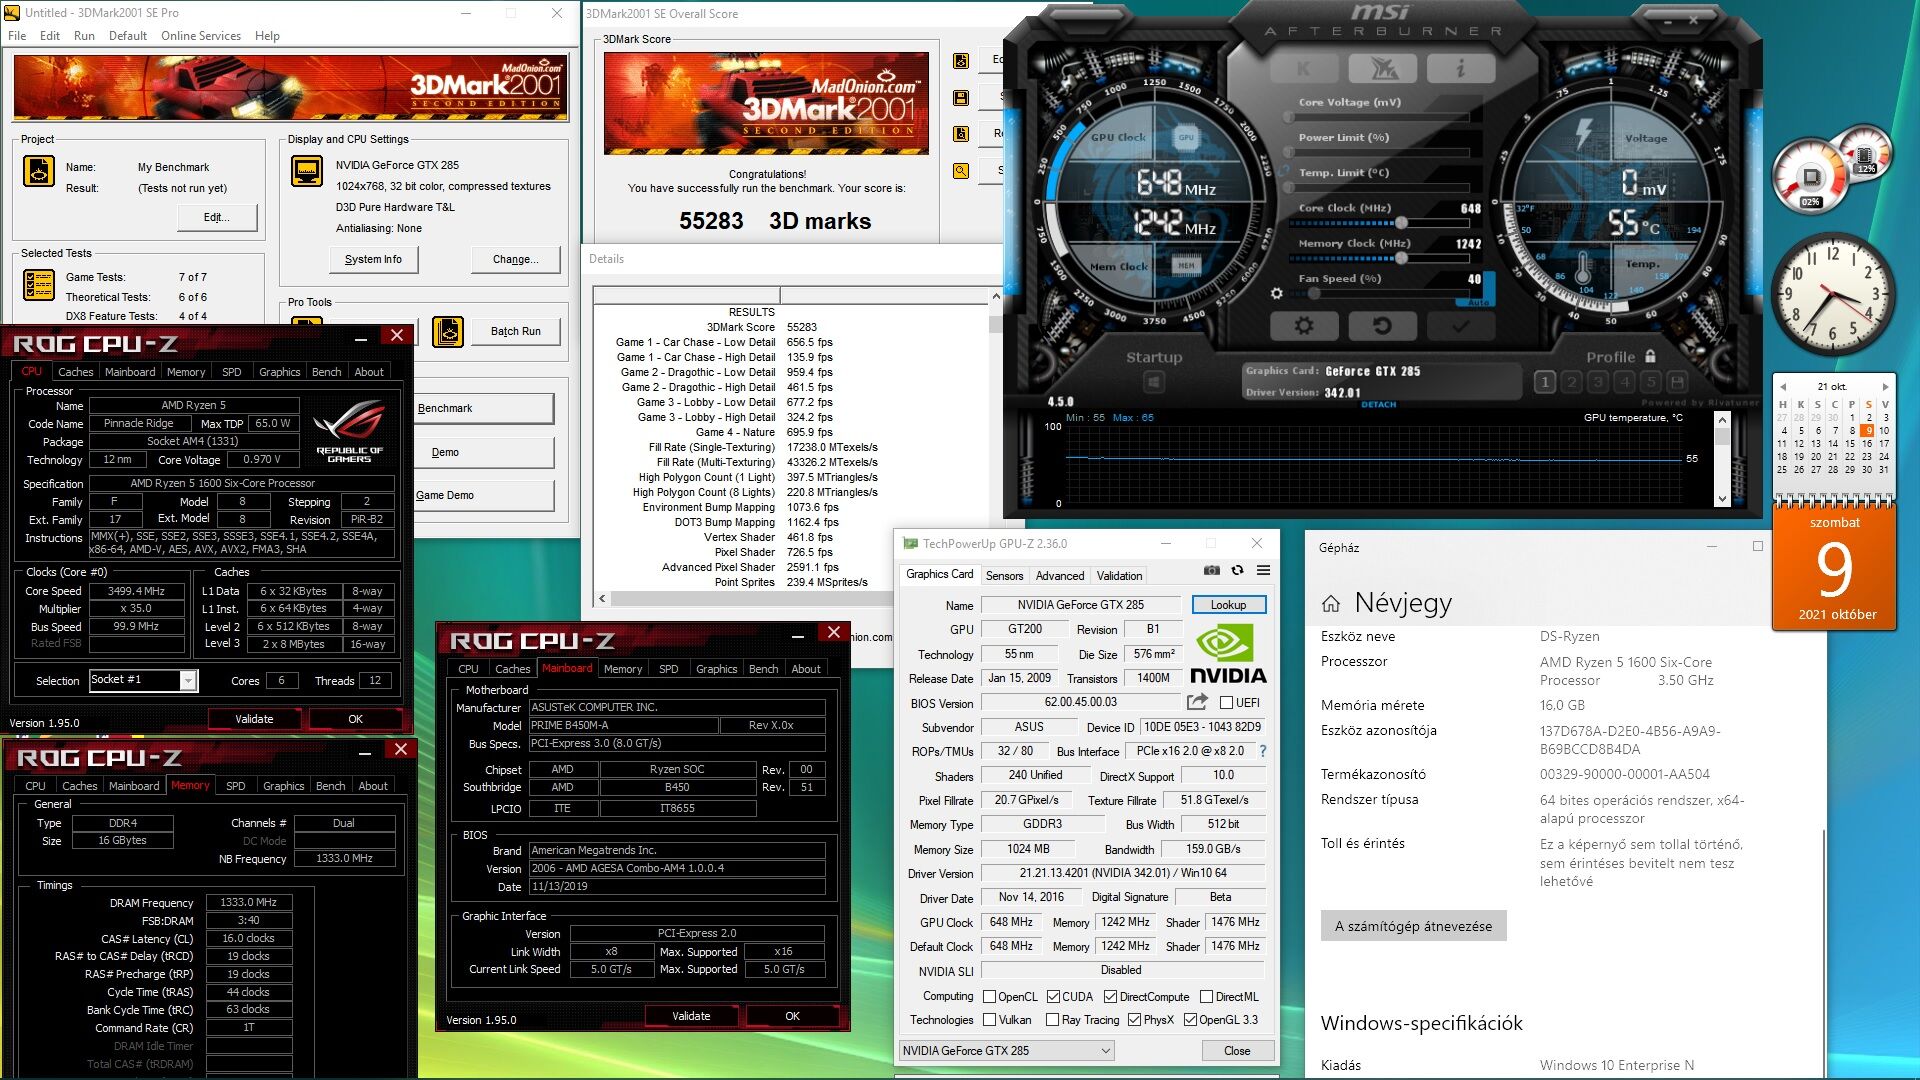Image resolution: width=1920 pixels, height=1080 pixels.
Task: Click save floppy icon in Overall Score window
Action: 961,98
